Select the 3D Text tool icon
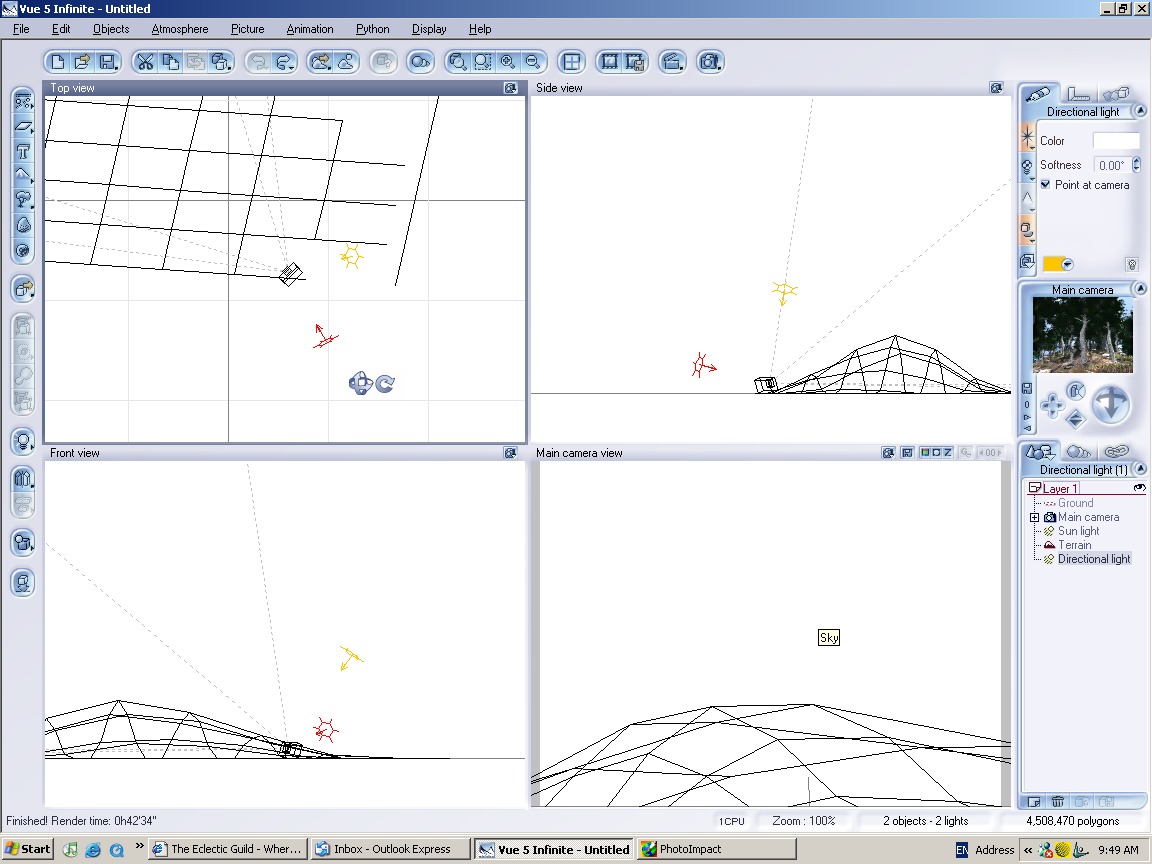The height and width of the screenshot is (864, 1152). tap(23, 152)
